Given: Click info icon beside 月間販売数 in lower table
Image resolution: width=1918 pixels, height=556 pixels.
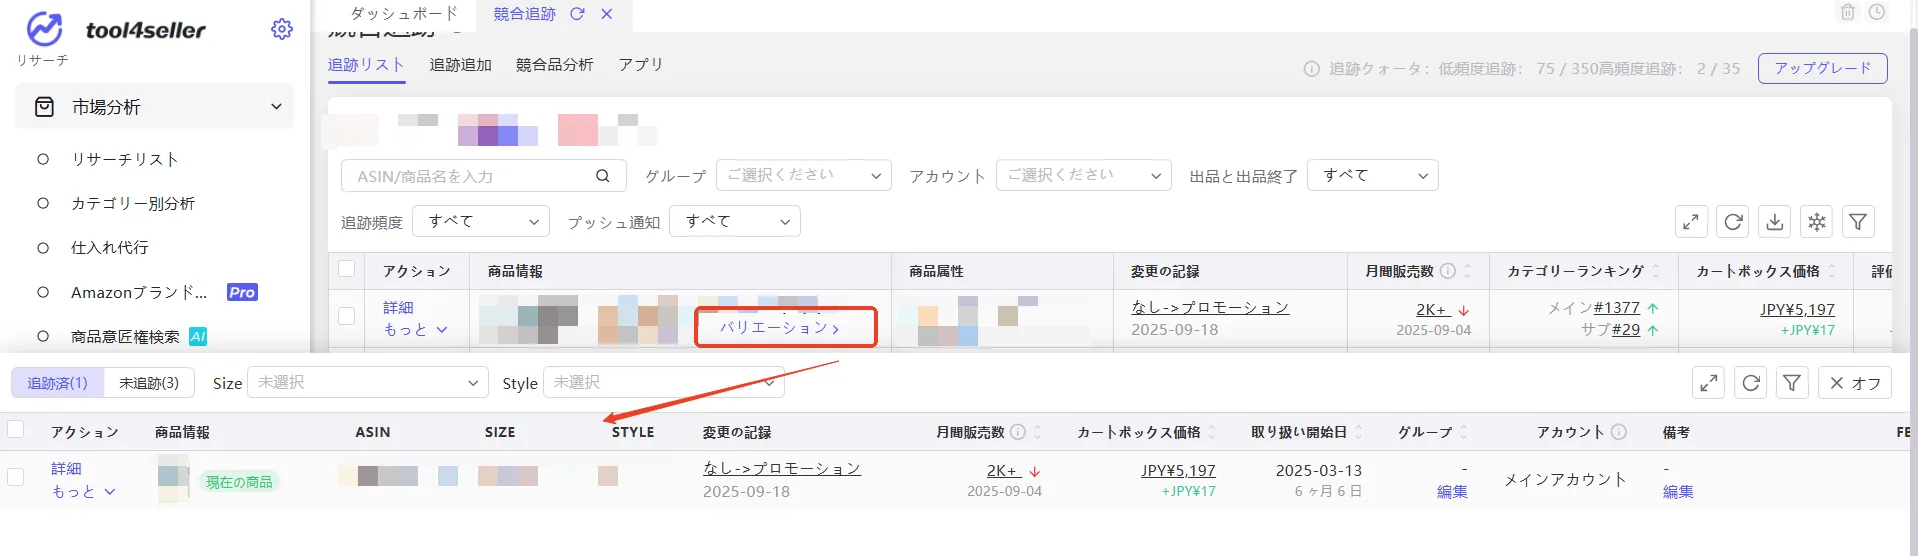Looking at the screenshot, I should click(1018, 432).
